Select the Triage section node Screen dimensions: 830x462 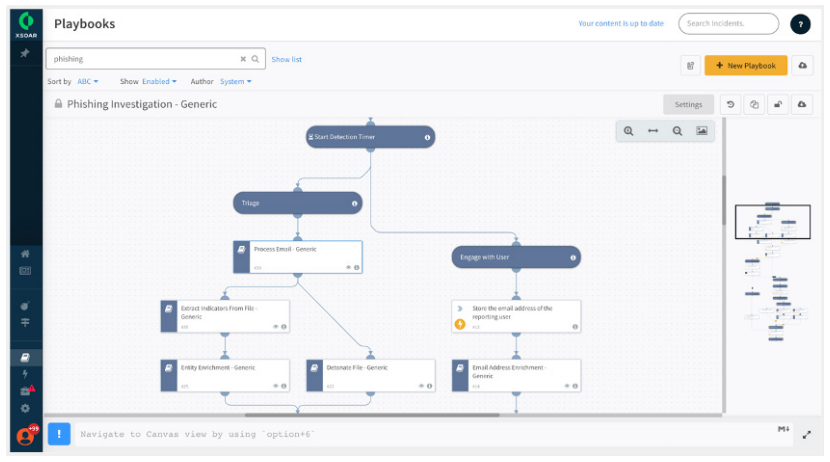[297, 203]
